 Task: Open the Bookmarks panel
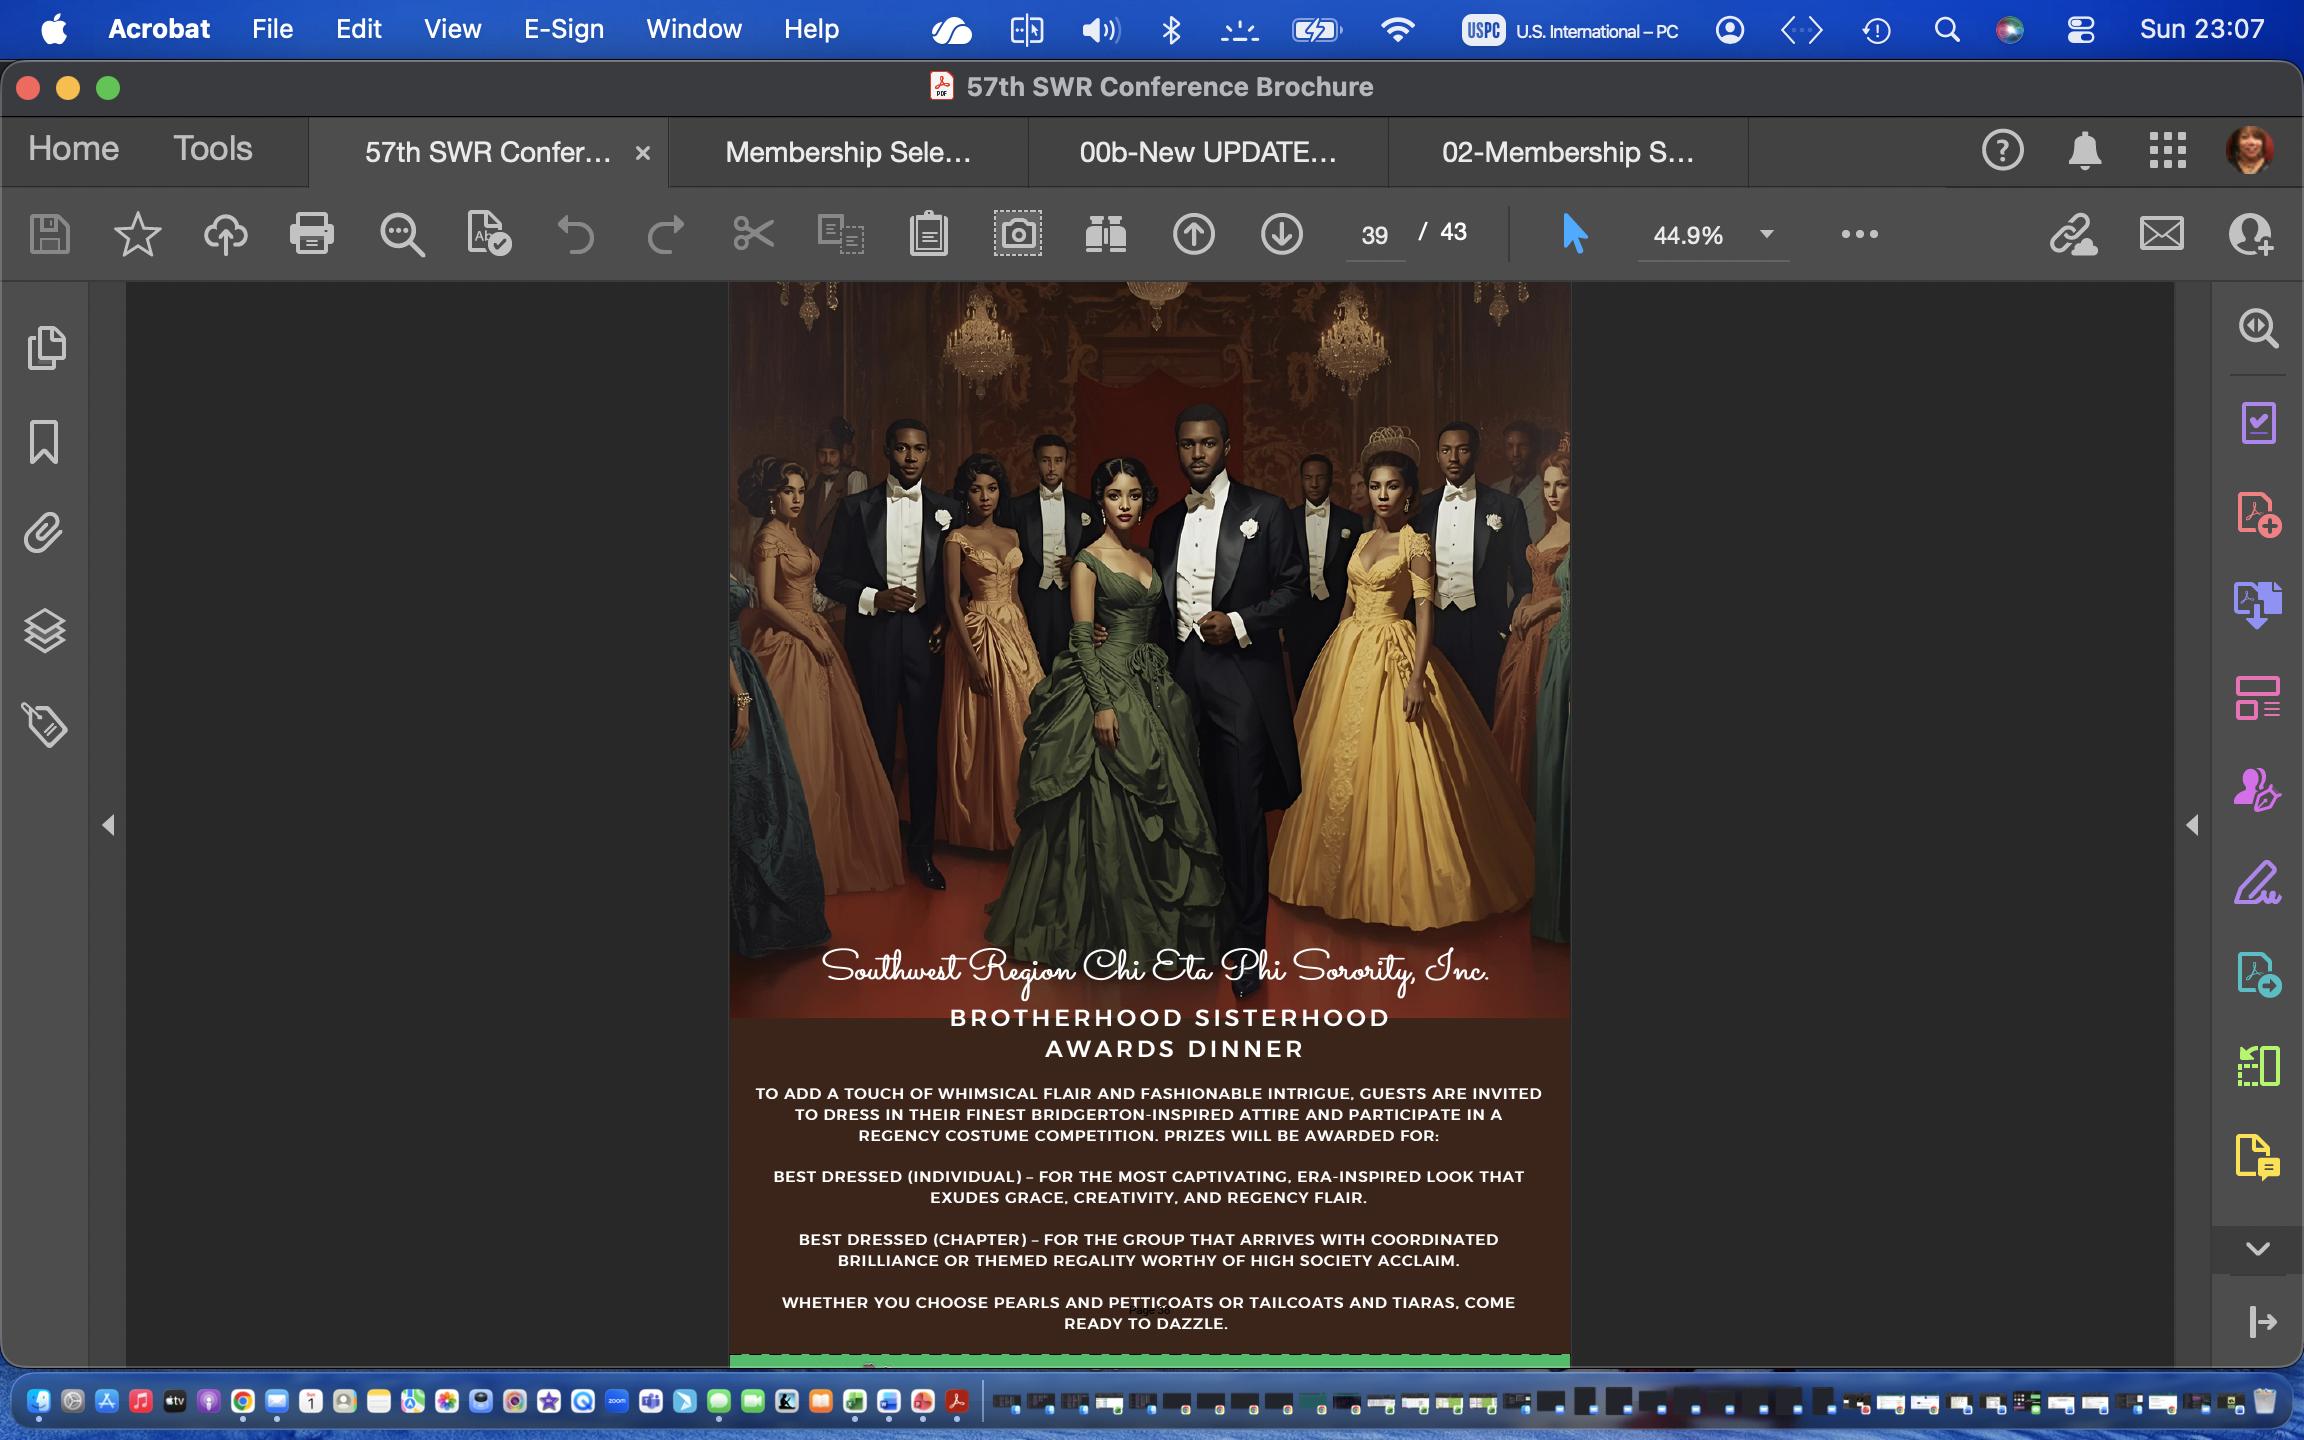coord(44,441)
